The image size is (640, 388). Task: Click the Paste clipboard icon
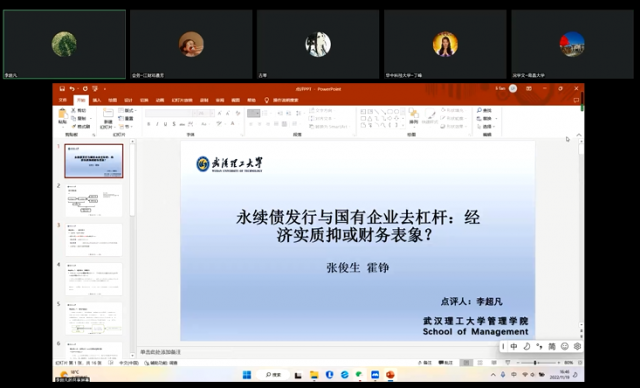(x=62, y=113)
